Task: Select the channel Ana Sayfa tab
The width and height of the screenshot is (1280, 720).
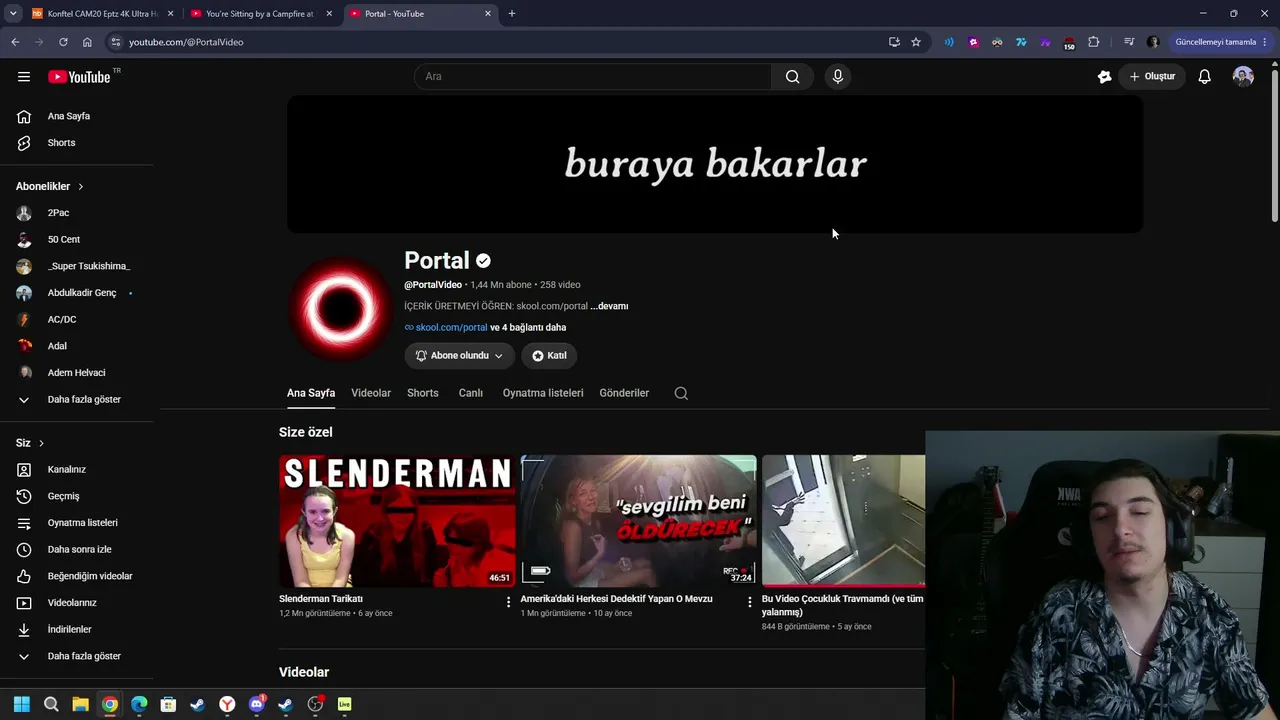Action: 311,393
